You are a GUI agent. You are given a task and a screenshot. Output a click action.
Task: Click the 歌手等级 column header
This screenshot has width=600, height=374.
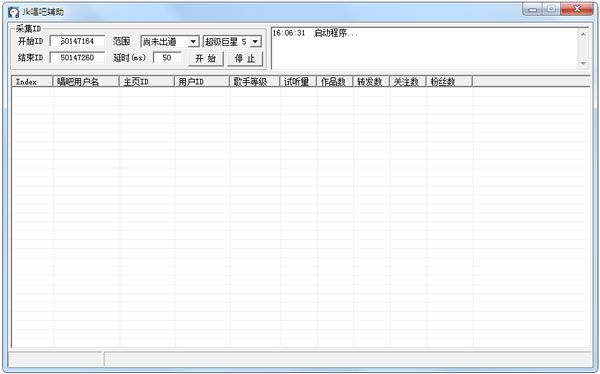(255, 82)
